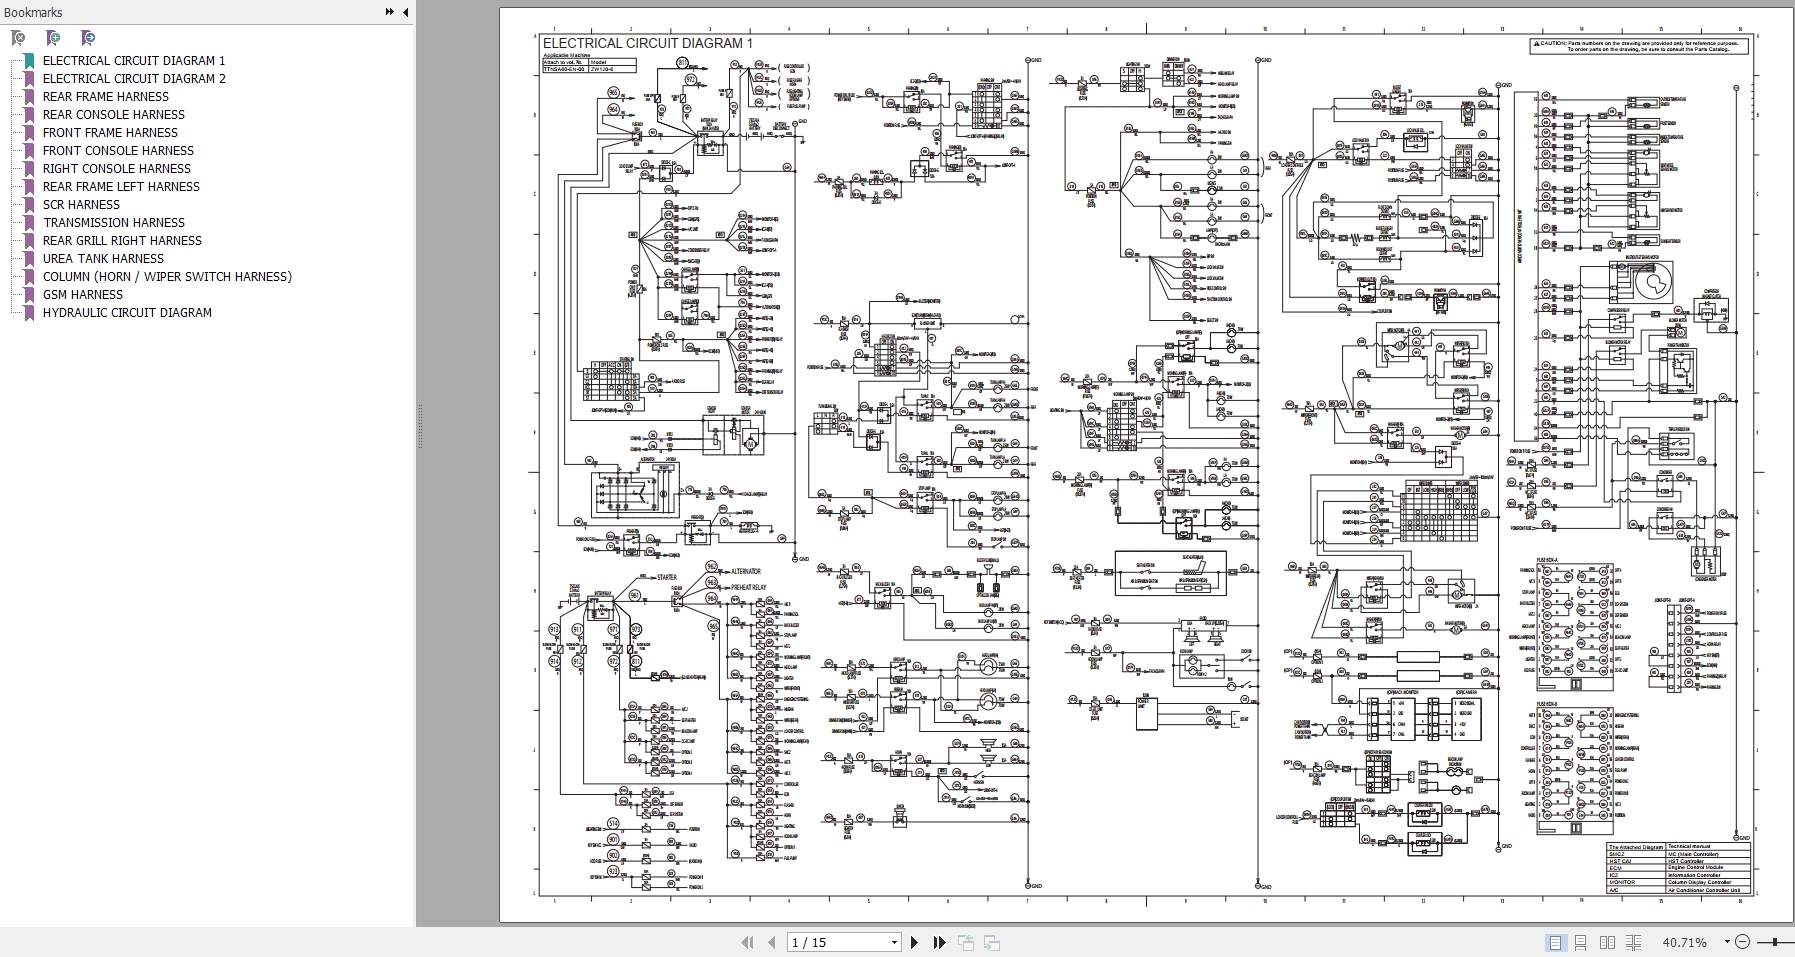The image size is (1795, 957).
Task: Click the next view navigation icon
Action: point(992,942)
